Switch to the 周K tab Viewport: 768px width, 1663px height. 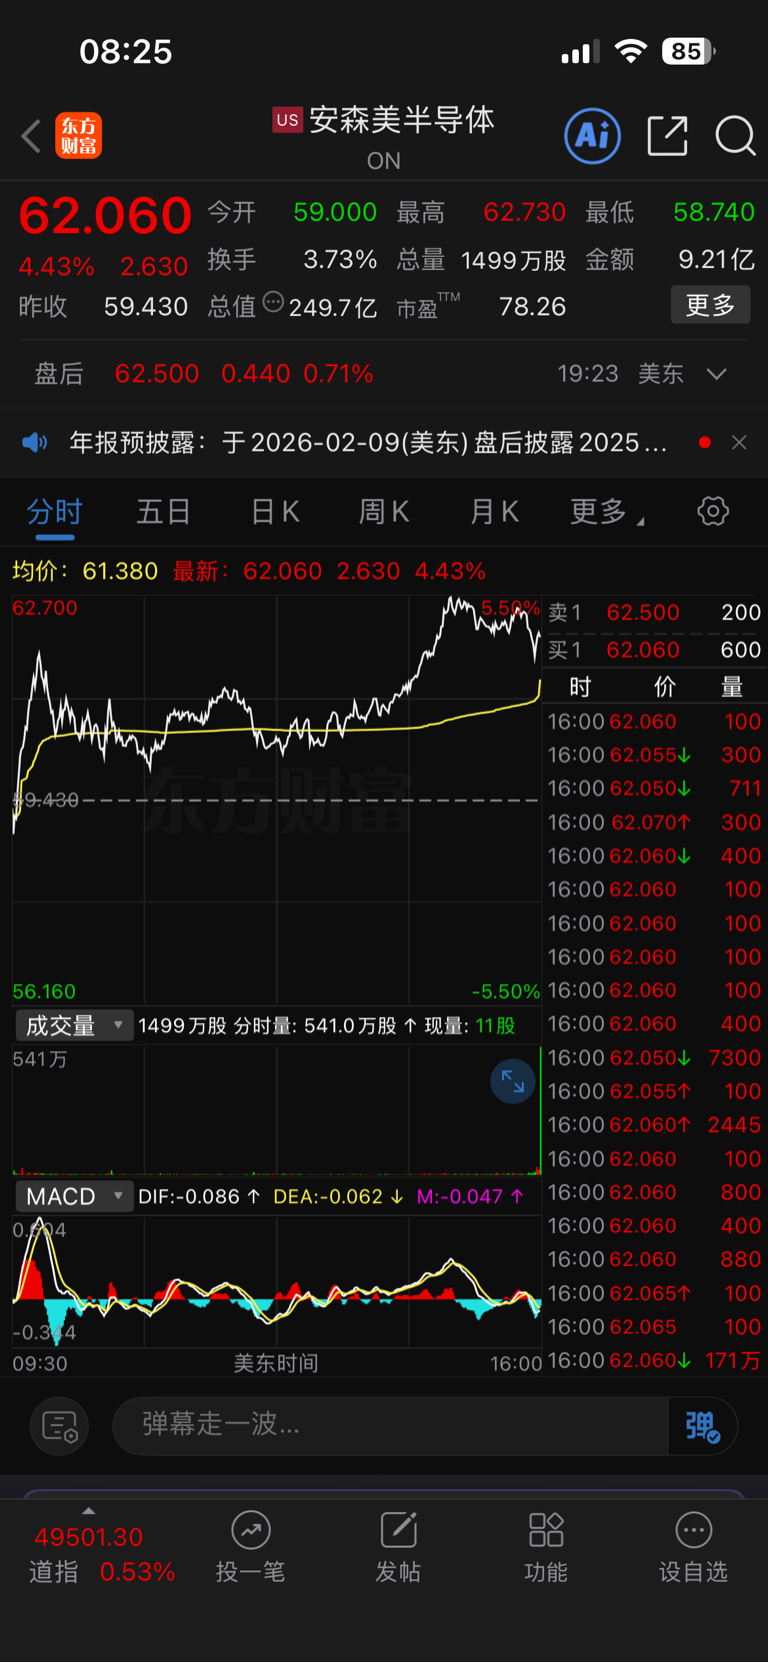(384, 512)
